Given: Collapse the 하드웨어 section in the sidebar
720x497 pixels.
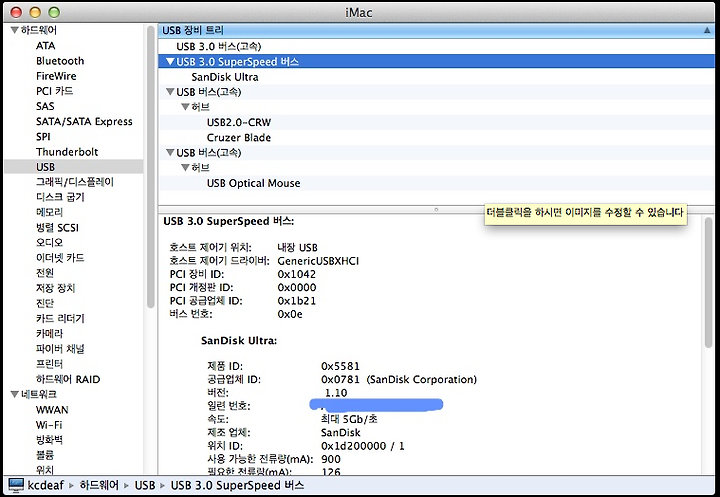Looking at the screenshot, I should coord(14,30).
